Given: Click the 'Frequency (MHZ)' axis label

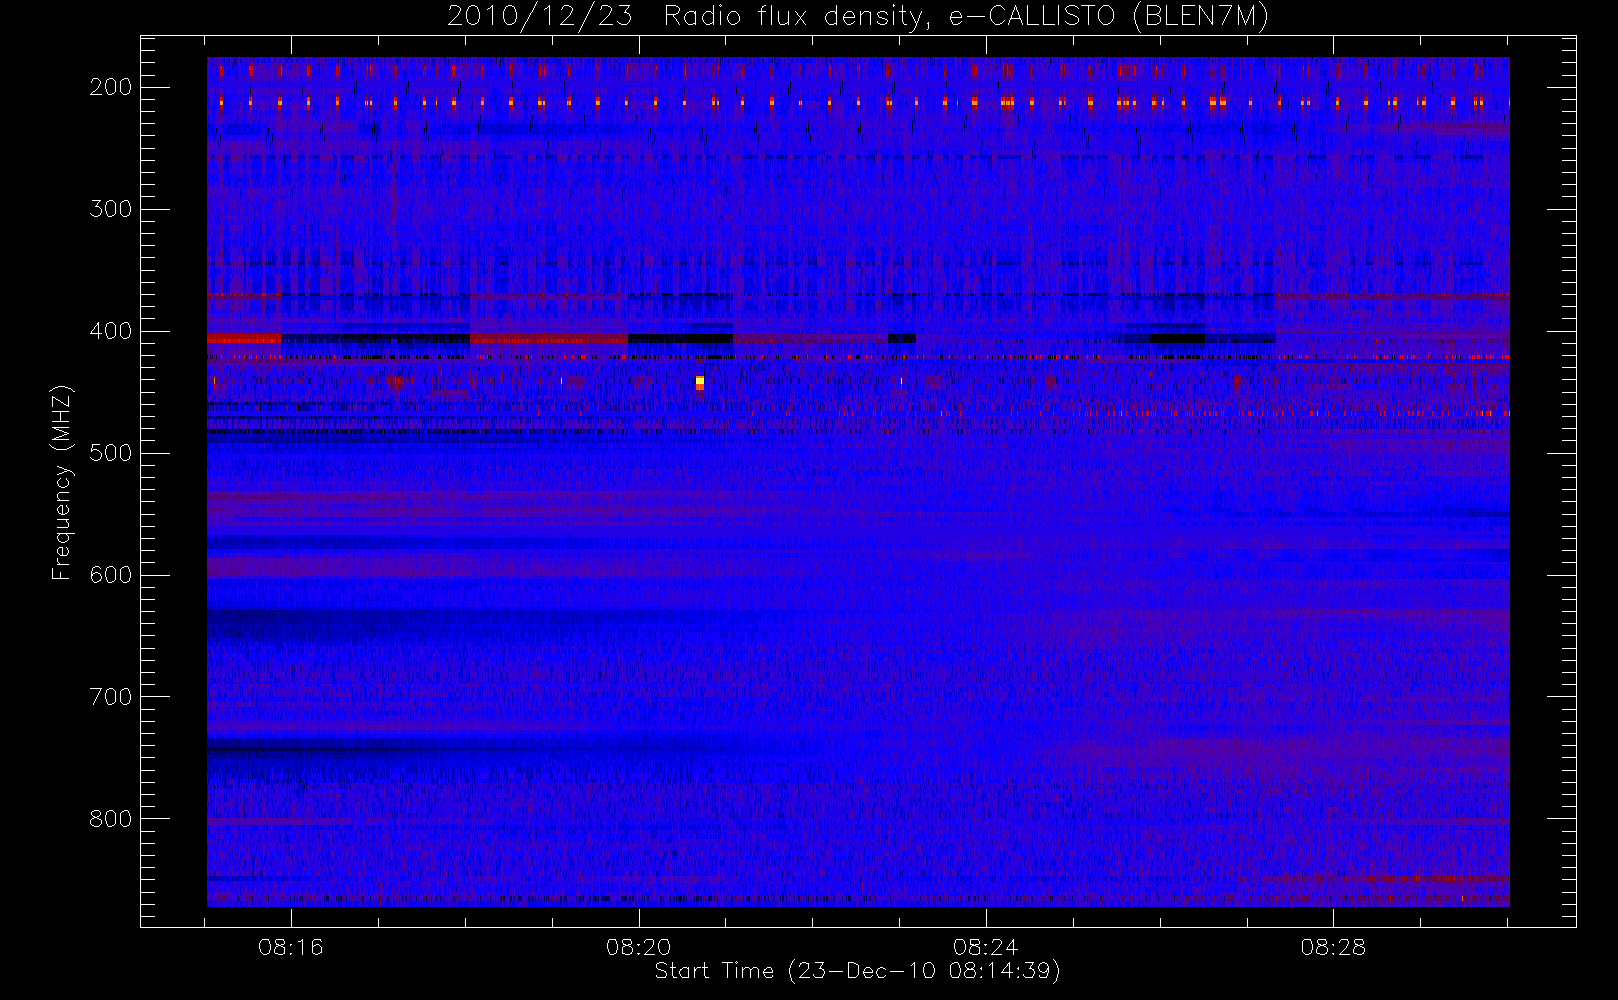Looking at the screenshot, I should tap(62, 482).
